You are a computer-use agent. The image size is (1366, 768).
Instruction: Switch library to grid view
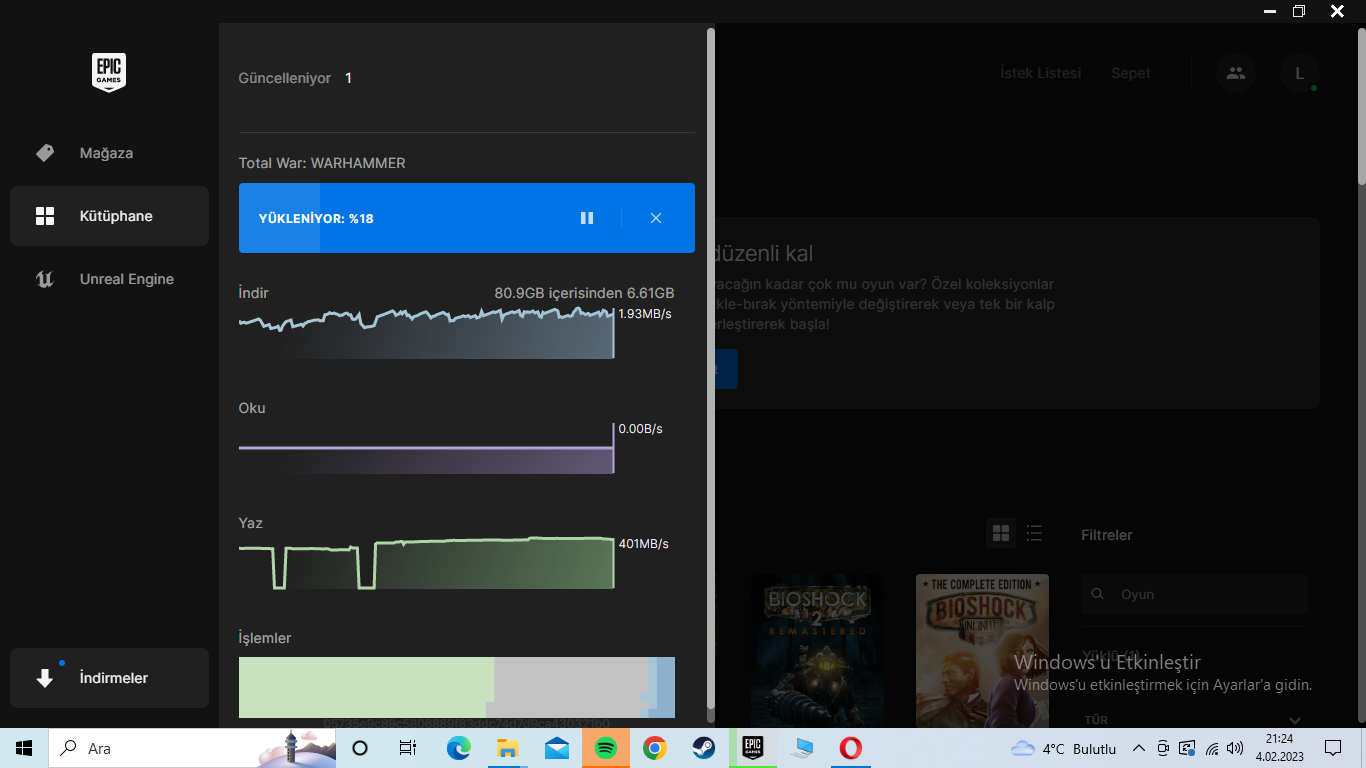[x=1001, y=533]
